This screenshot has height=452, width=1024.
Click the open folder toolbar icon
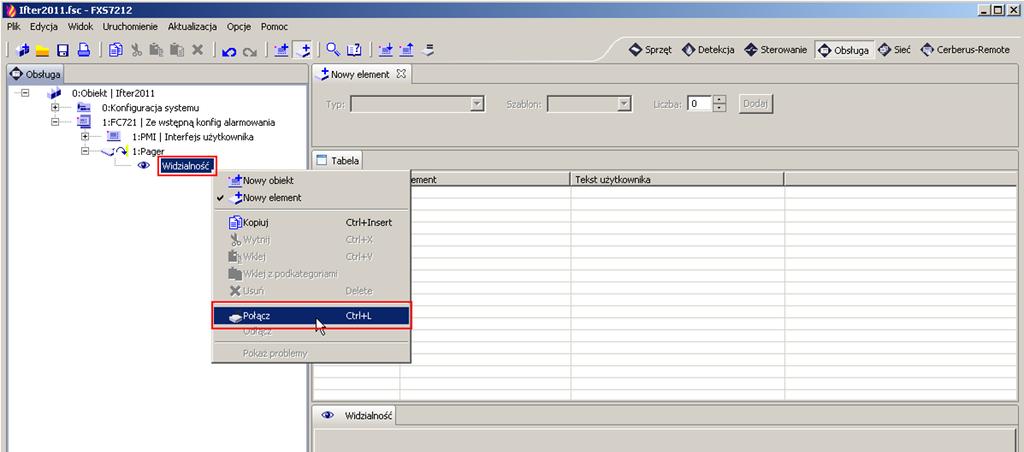click(x=42, y=50)
